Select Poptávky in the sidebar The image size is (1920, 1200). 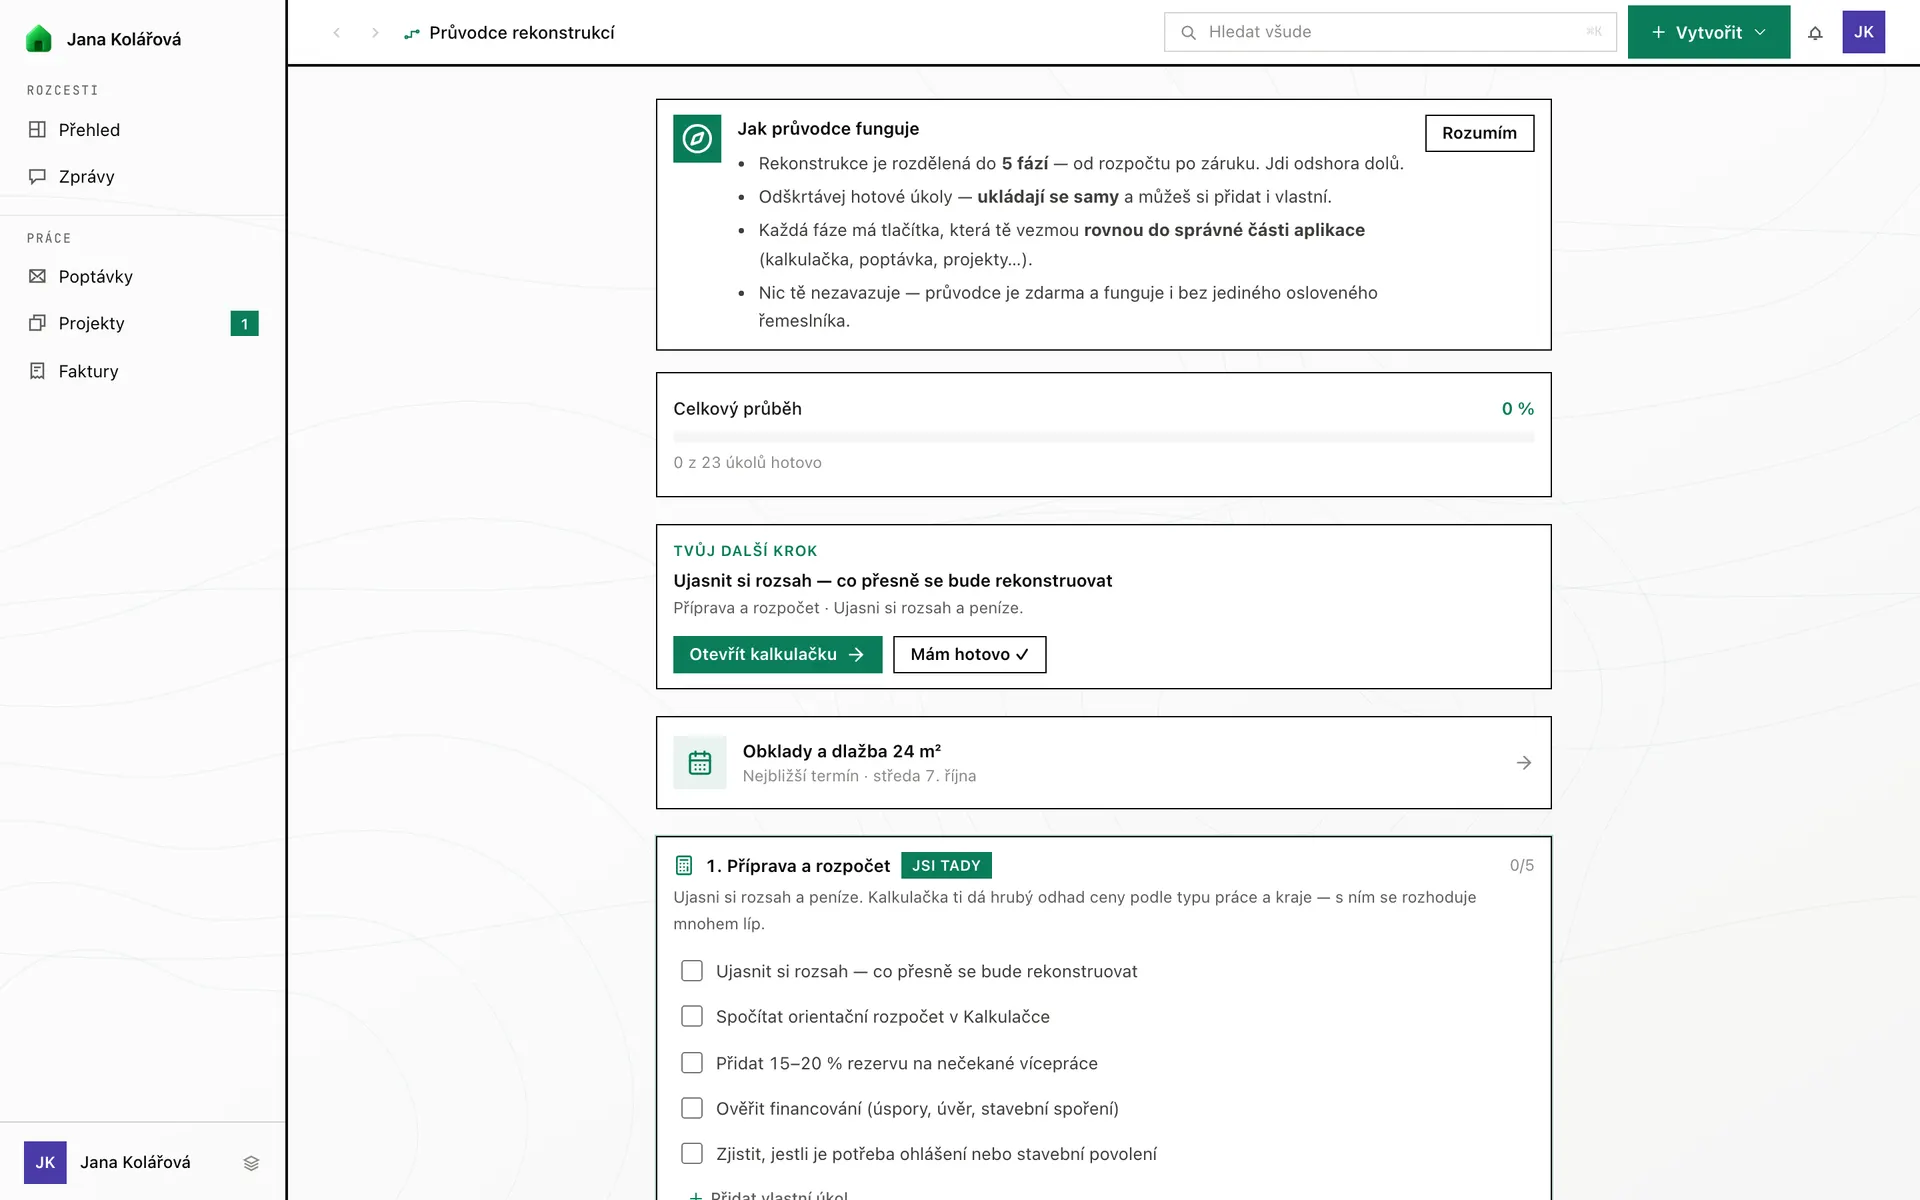(x=142, y=276)
